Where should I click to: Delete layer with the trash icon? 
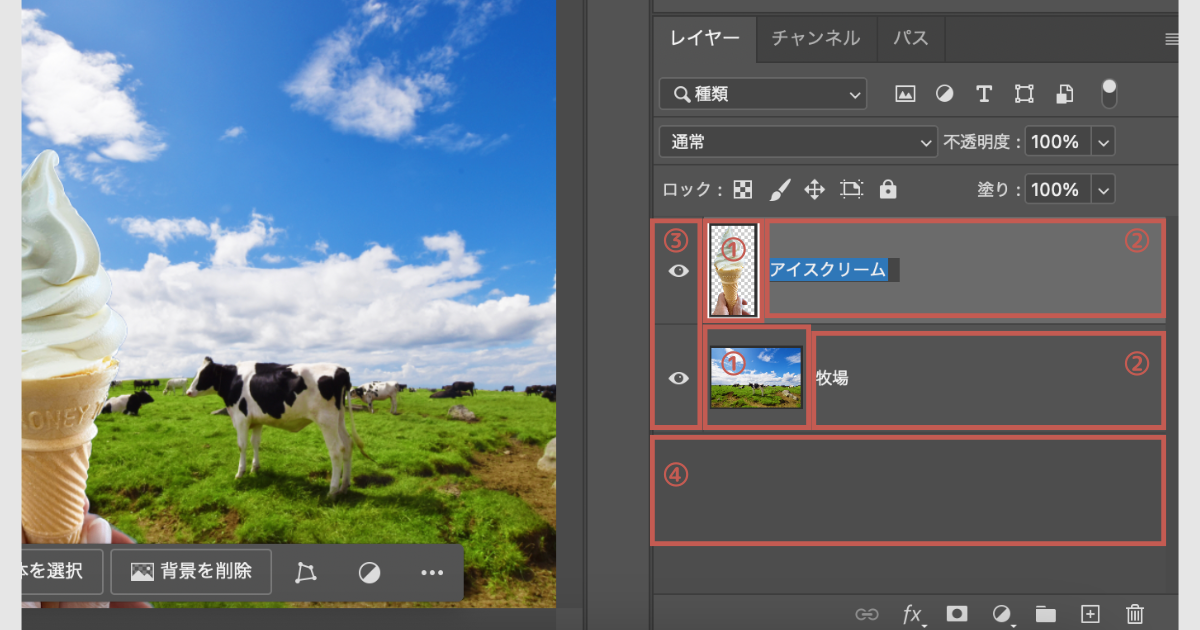[1134, 614]
